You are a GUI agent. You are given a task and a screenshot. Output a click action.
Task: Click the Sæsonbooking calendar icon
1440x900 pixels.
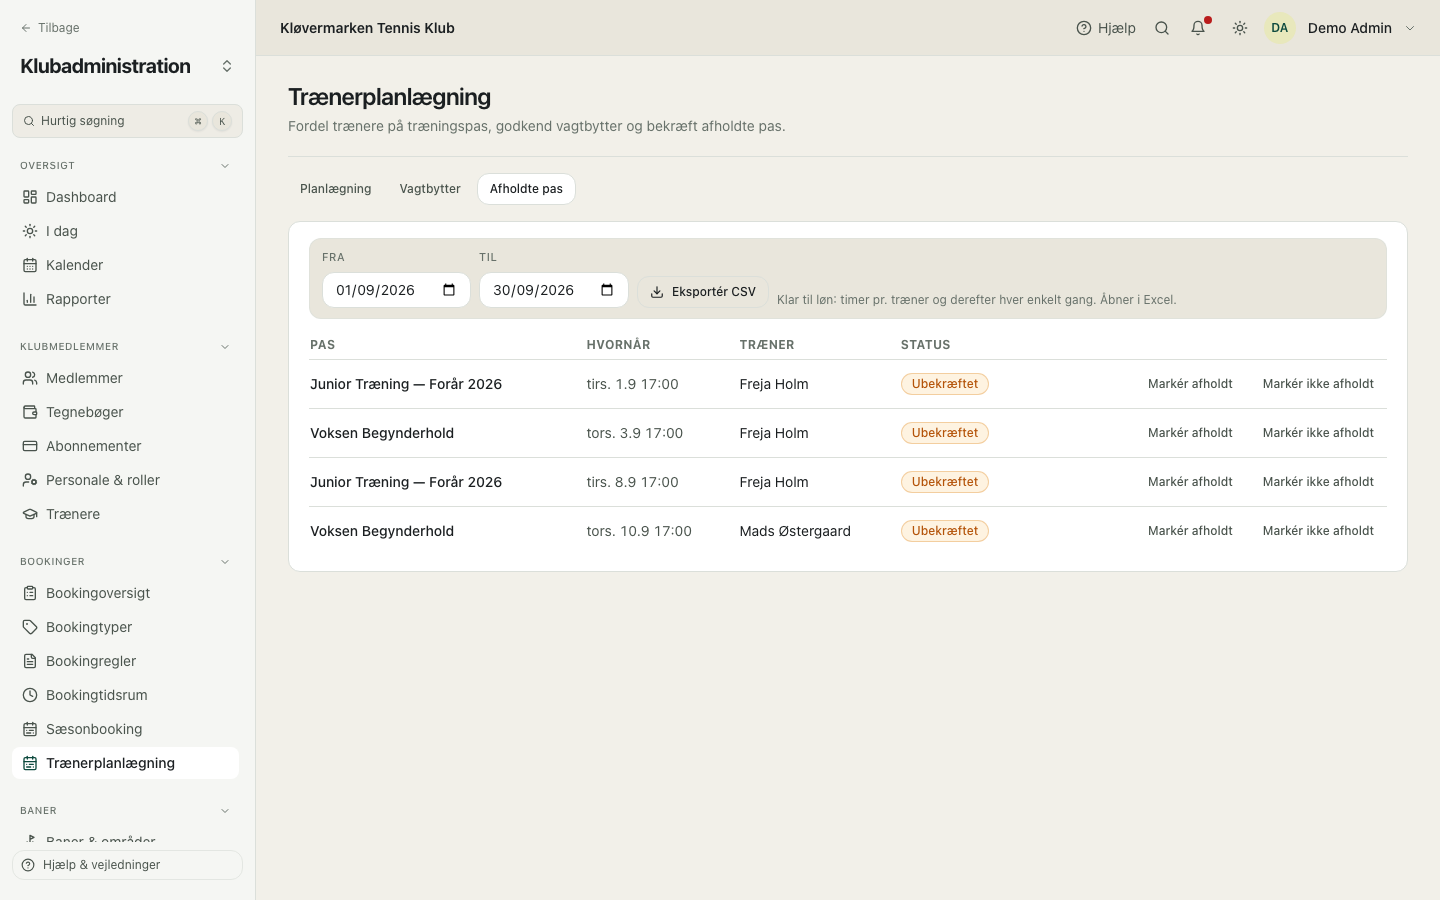pyautogui.click(x=30, y=729)
